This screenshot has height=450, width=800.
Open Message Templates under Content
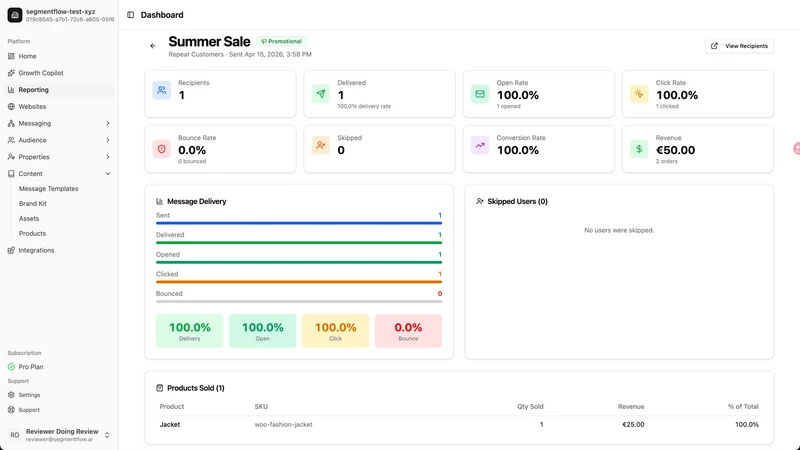pyautogui.click(x=48, y=189)
